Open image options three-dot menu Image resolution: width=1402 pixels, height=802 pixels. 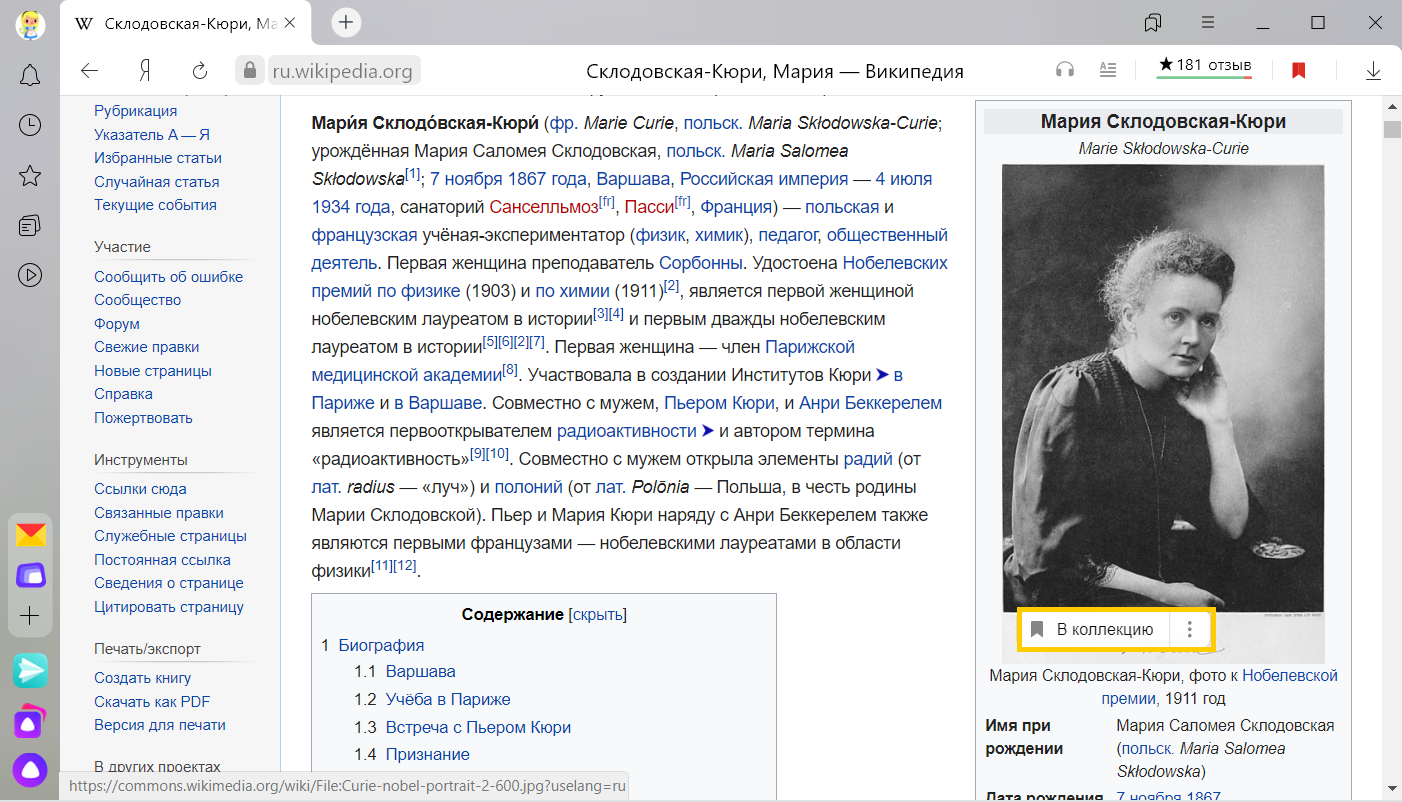pos(1189,629)
